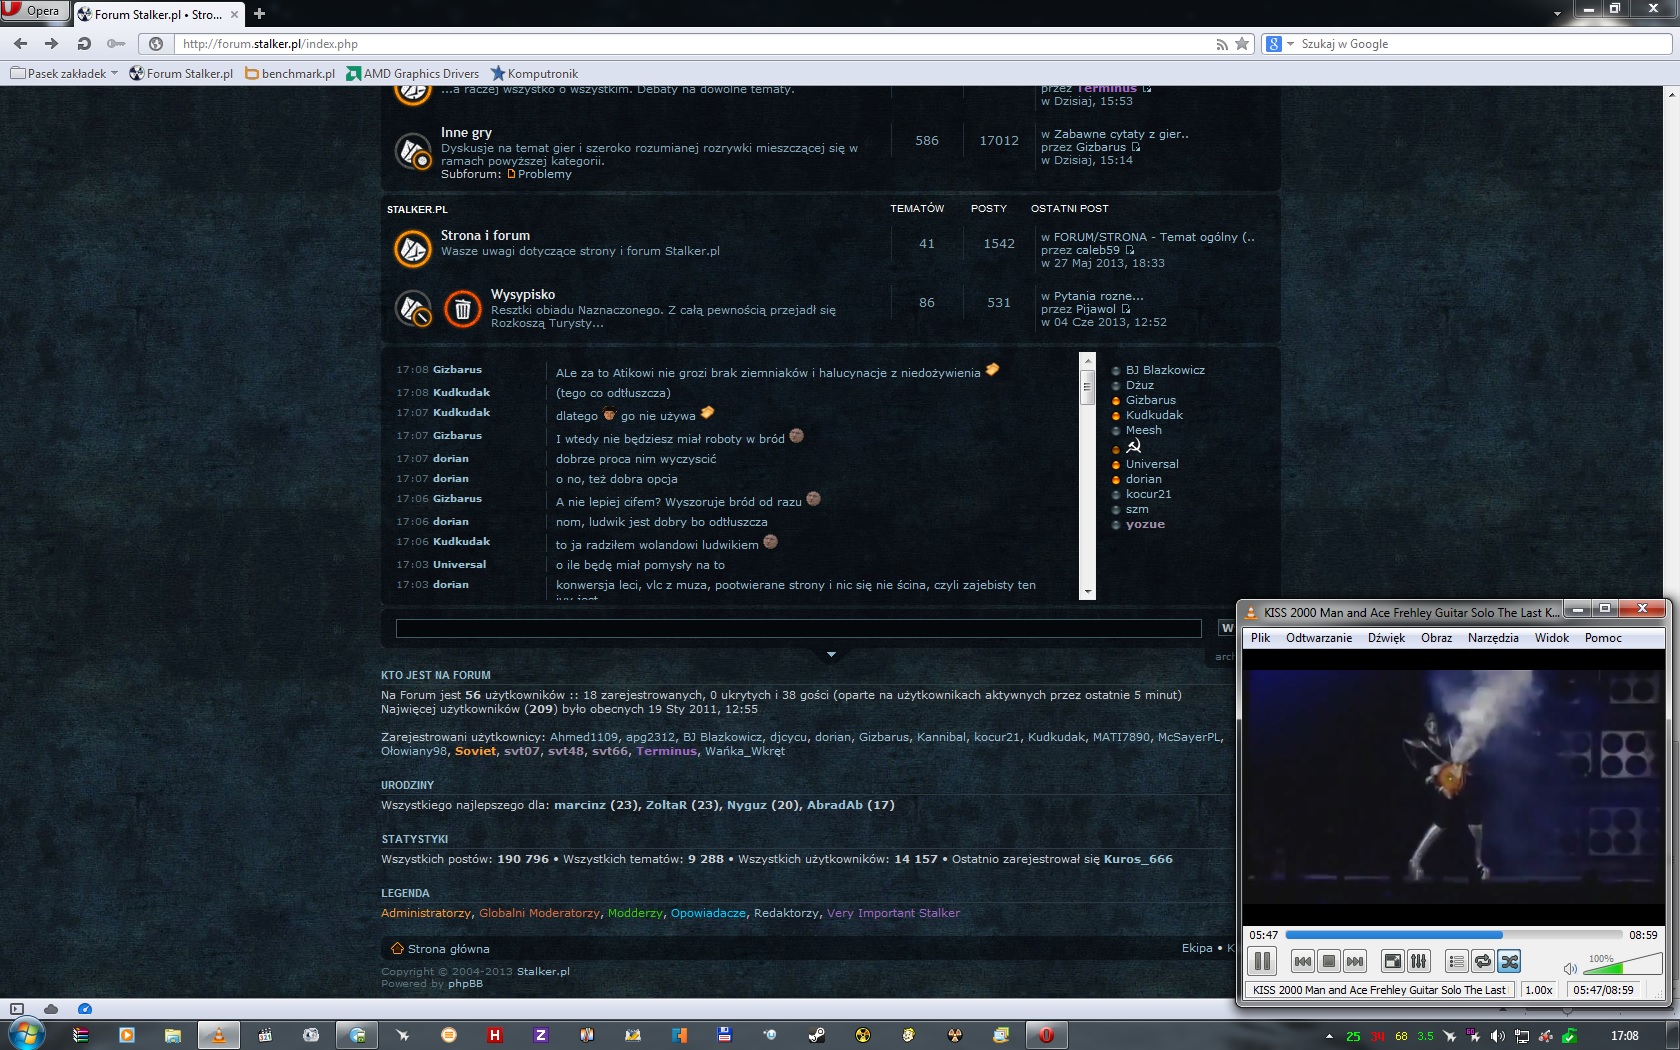
Task: Open VLC Obraz menu
Action: 1436,638
